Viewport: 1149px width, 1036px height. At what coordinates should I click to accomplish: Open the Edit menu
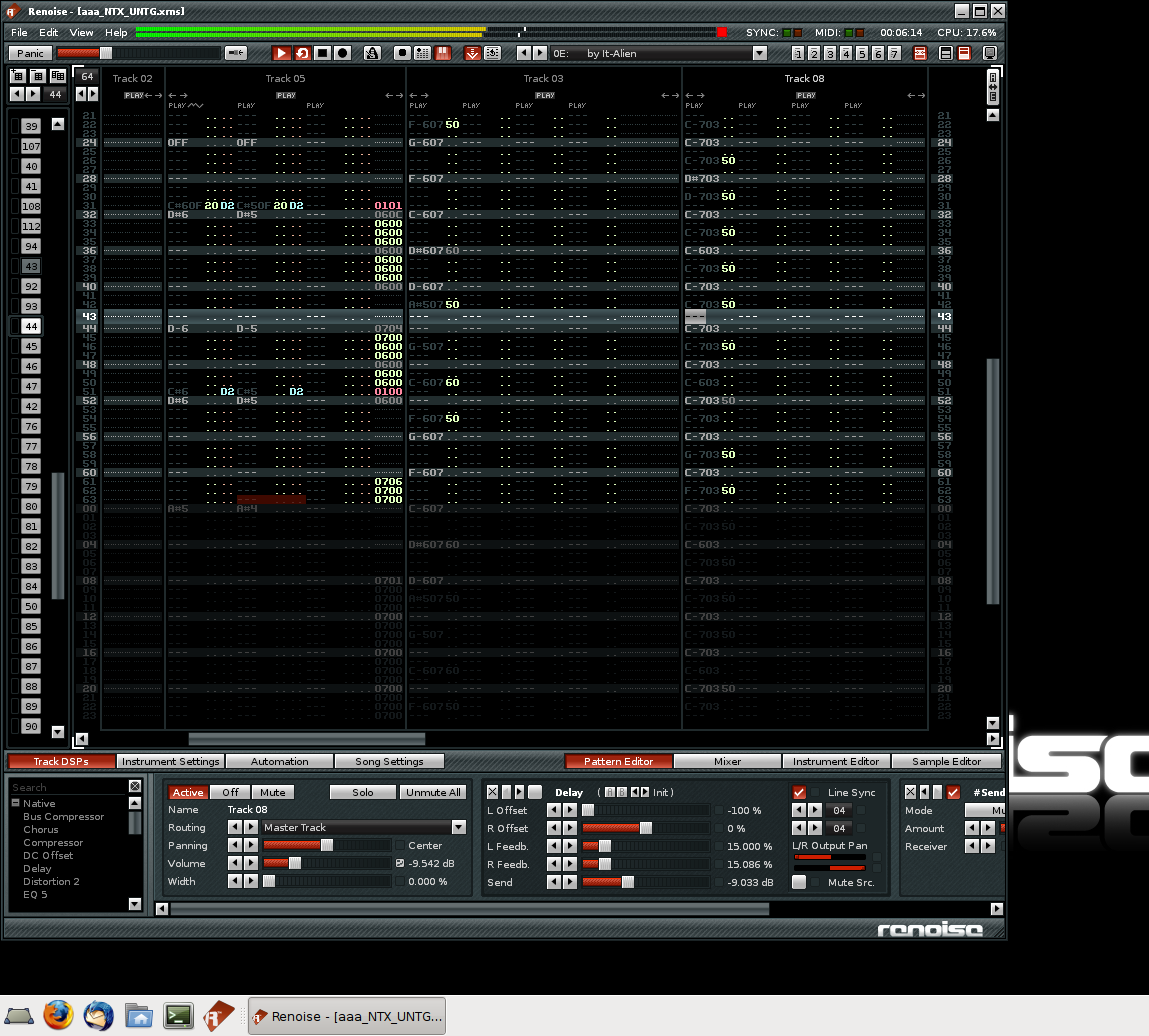[x=48, y=32]
